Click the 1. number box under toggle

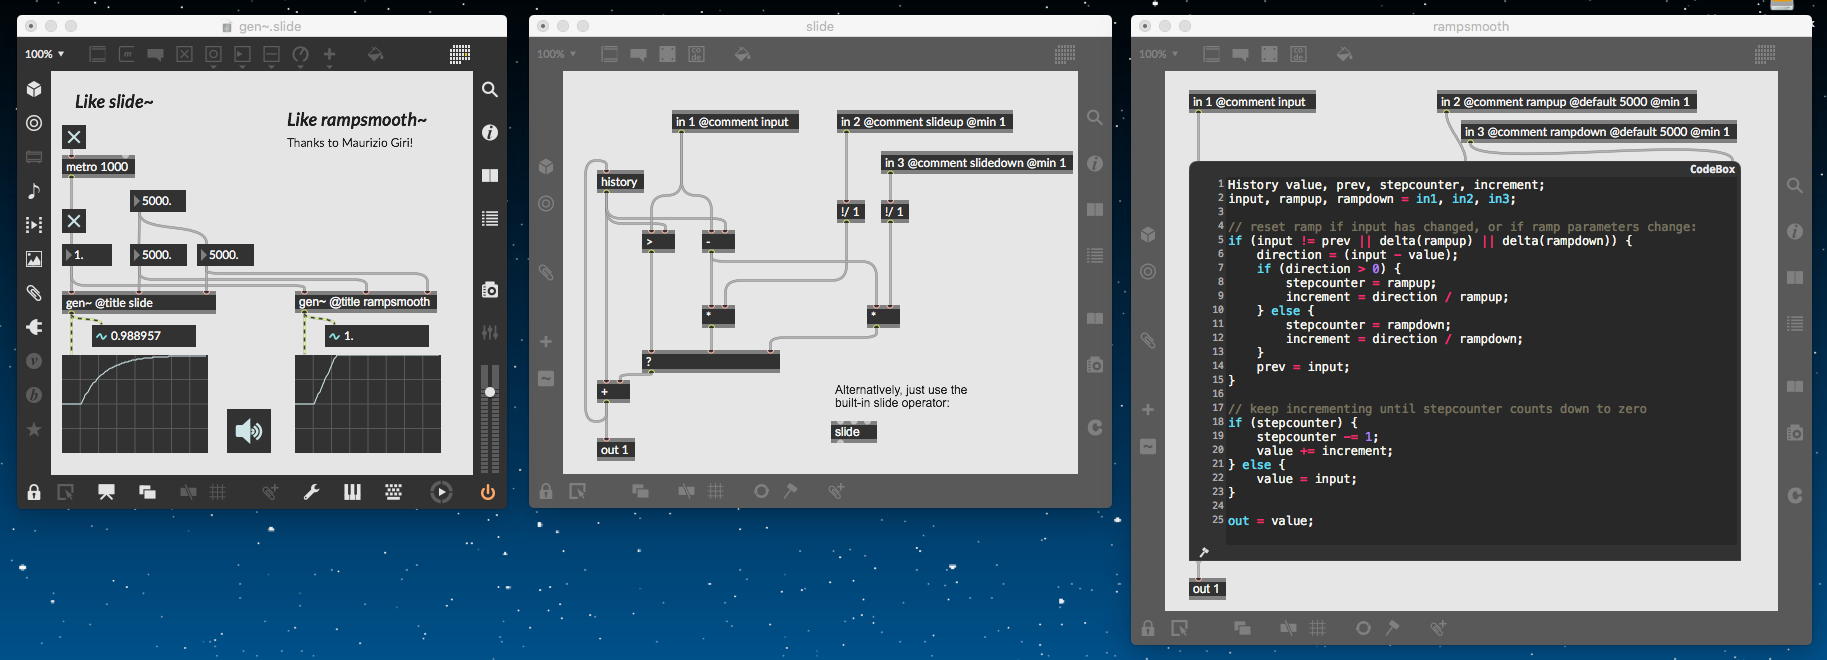coord(87,255)
